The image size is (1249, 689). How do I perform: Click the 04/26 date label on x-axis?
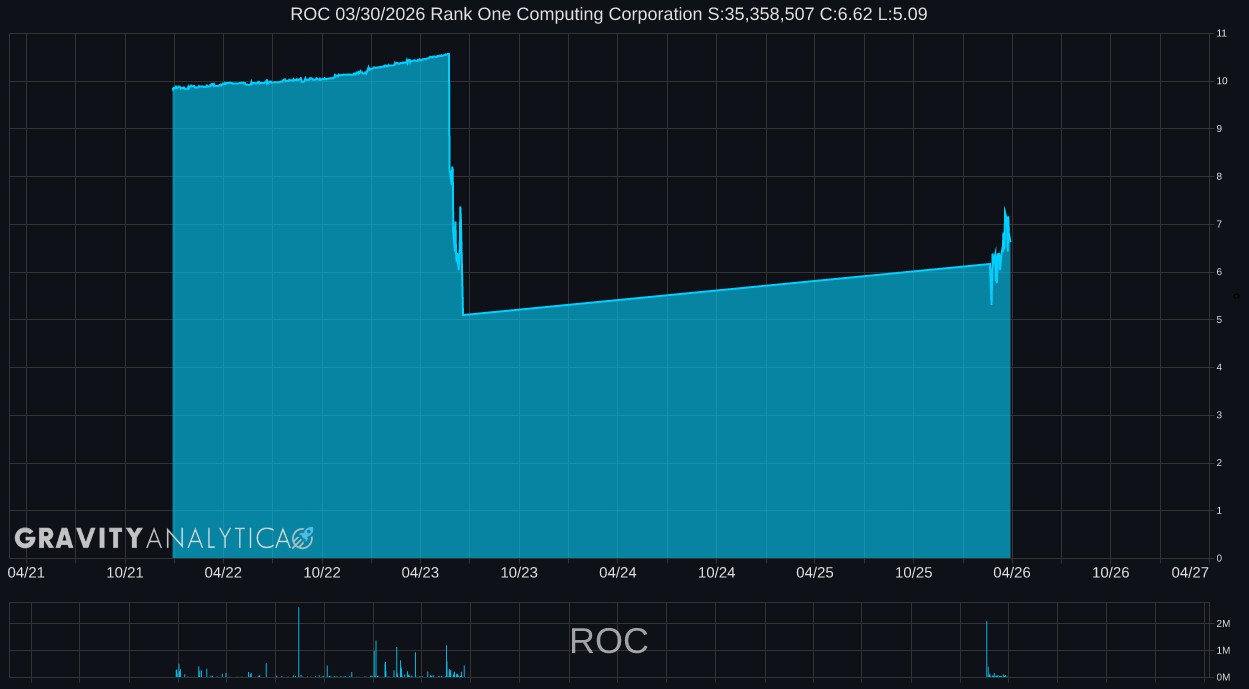(1012, 572)
